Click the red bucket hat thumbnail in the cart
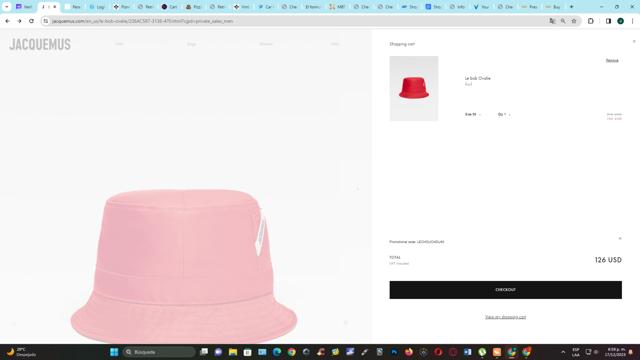Image resolution: width=640 pixels, height=360 pixels. (x=413, y=89)
